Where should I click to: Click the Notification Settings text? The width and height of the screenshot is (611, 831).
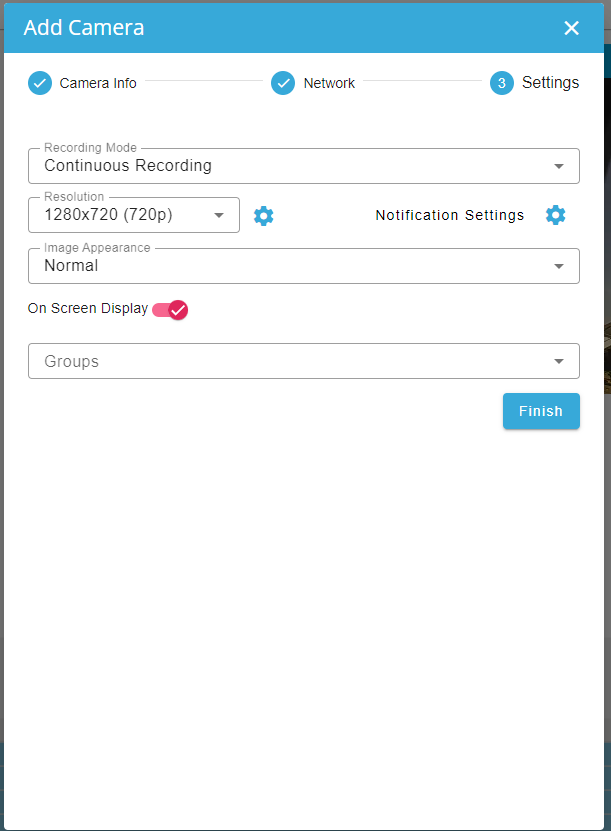(x=450, y=215)
